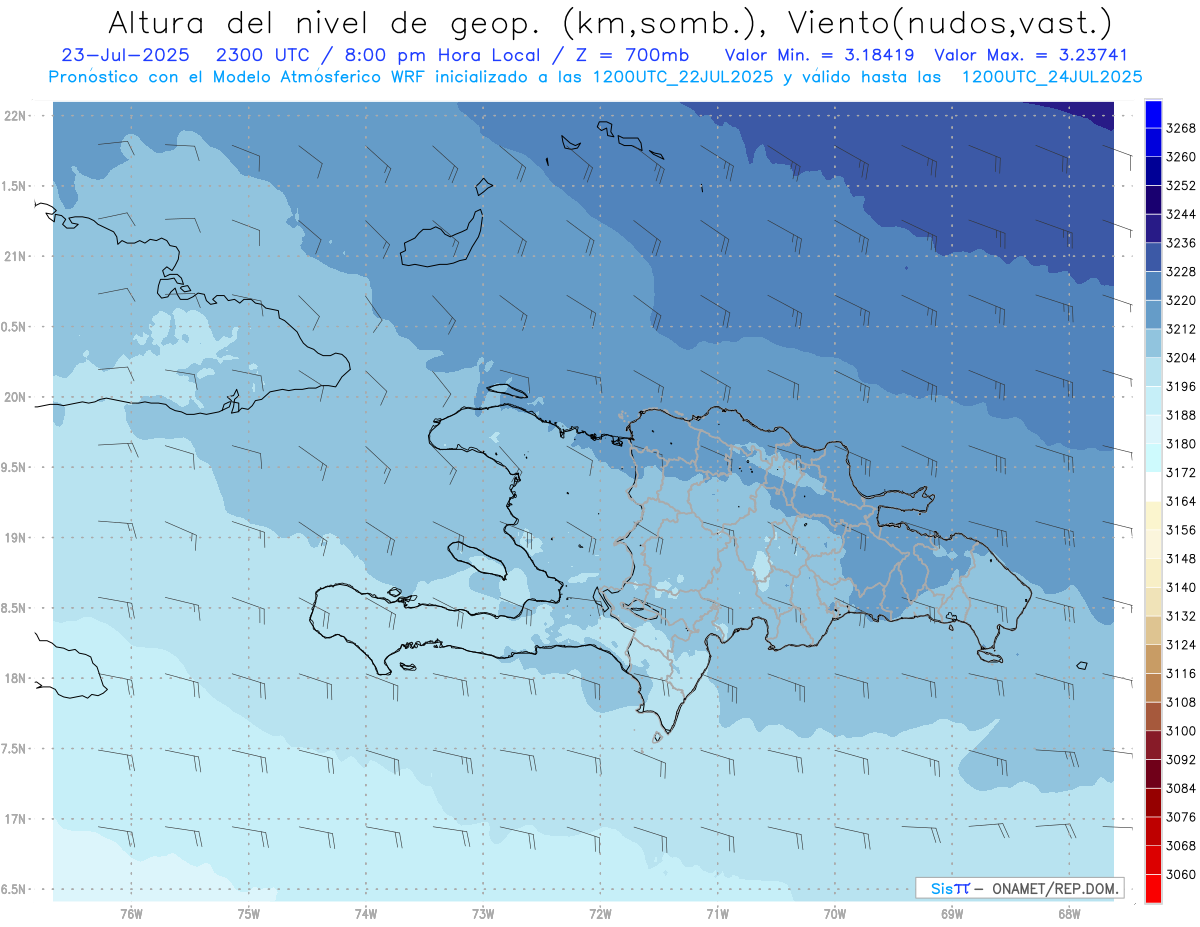
Task: Click the 3268 legend value
Action: pyautogui.click(x=1181, y=129)
